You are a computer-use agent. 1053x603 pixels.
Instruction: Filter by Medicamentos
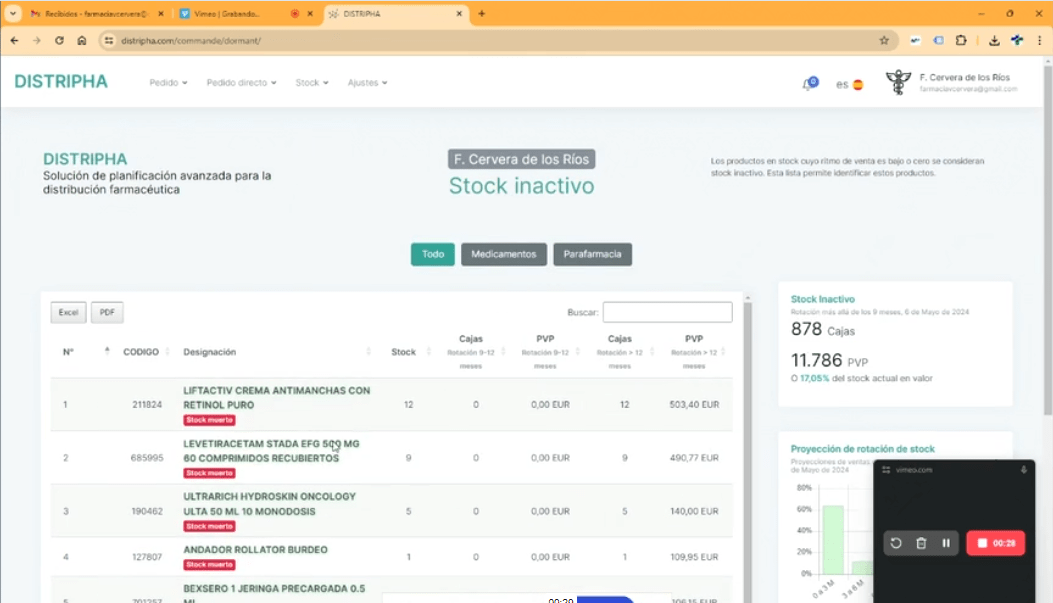(504, 254)
